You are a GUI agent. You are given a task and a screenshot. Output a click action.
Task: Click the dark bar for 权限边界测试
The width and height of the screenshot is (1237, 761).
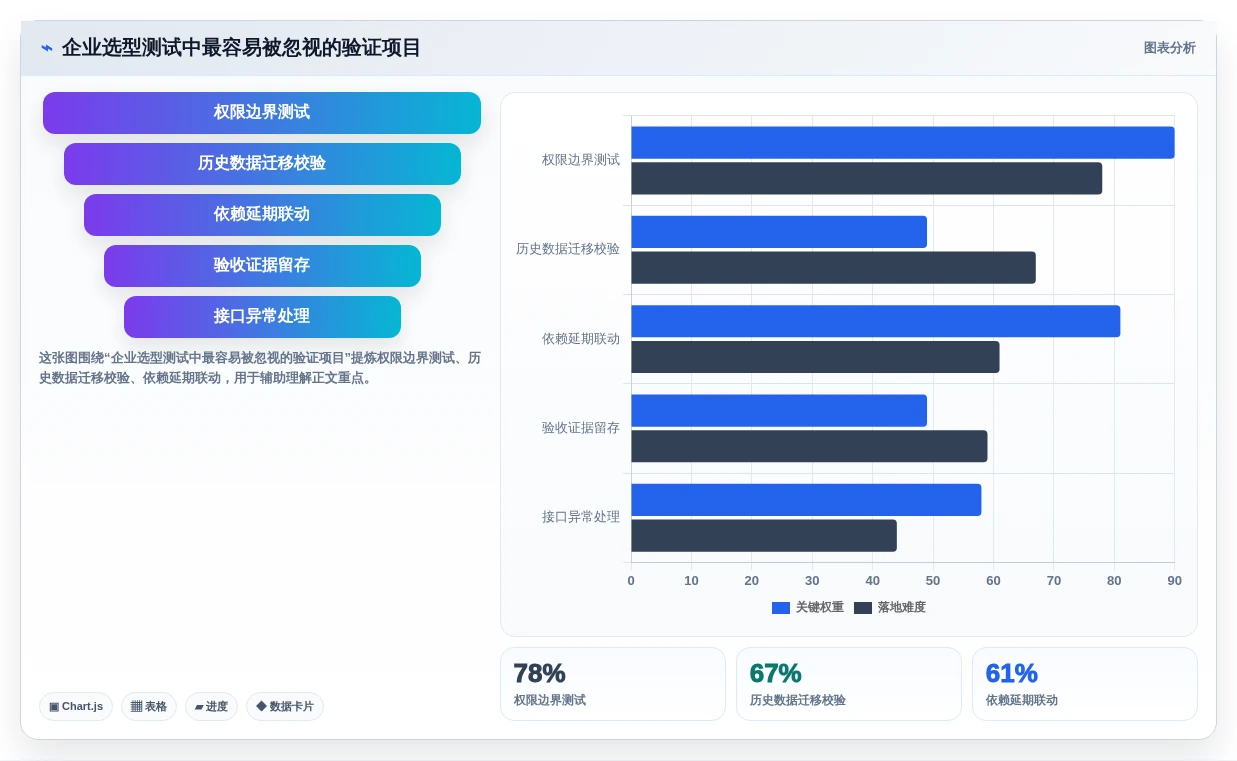(x=866, y=179)
